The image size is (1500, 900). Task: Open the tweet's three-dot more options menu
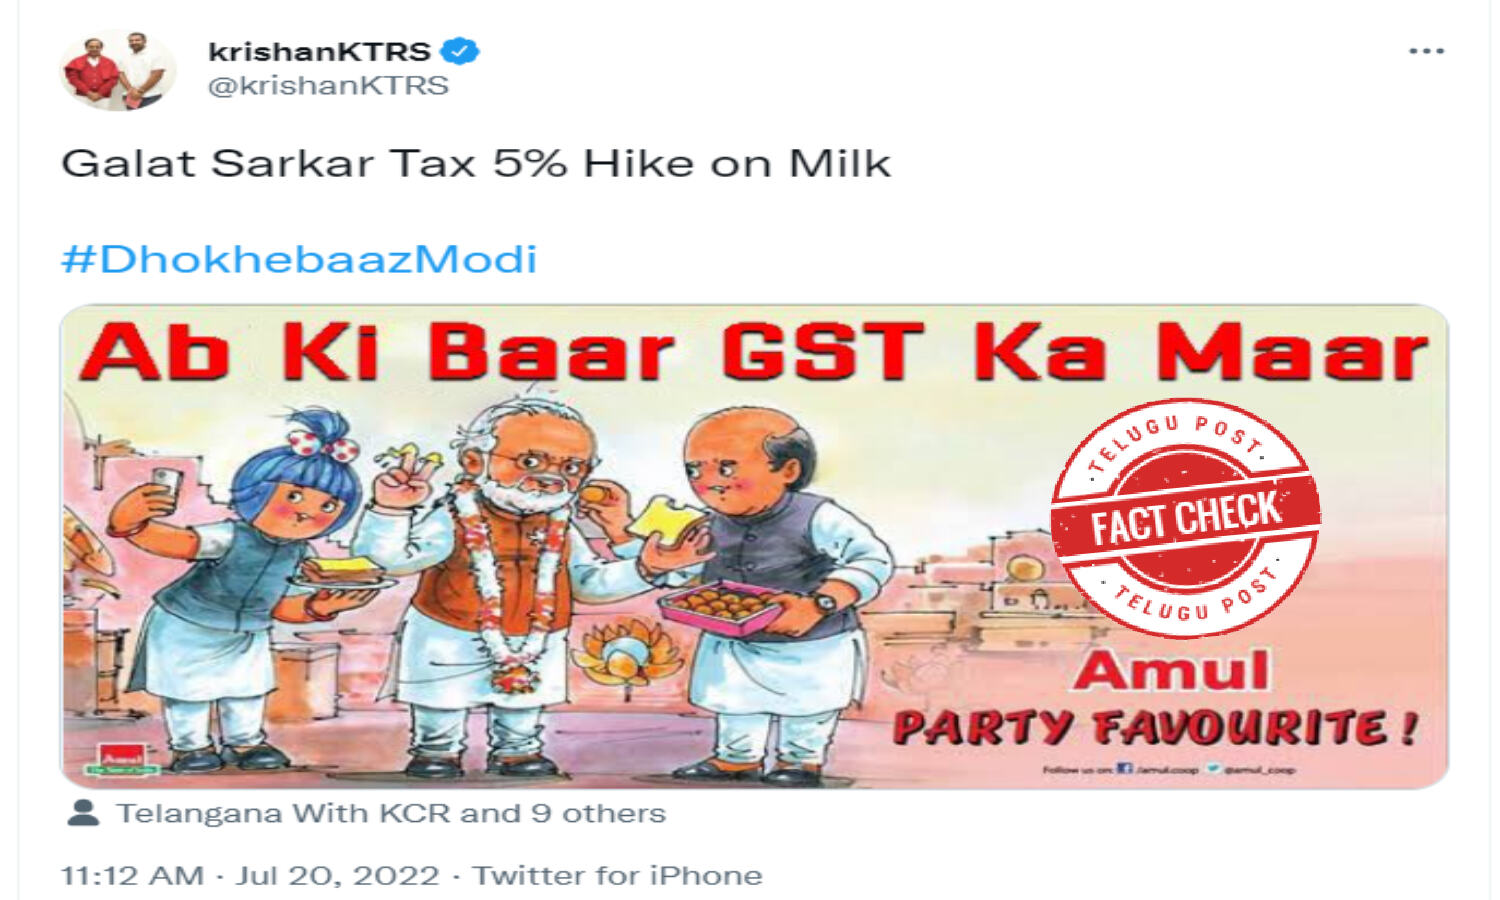(x=1426, y=51)
